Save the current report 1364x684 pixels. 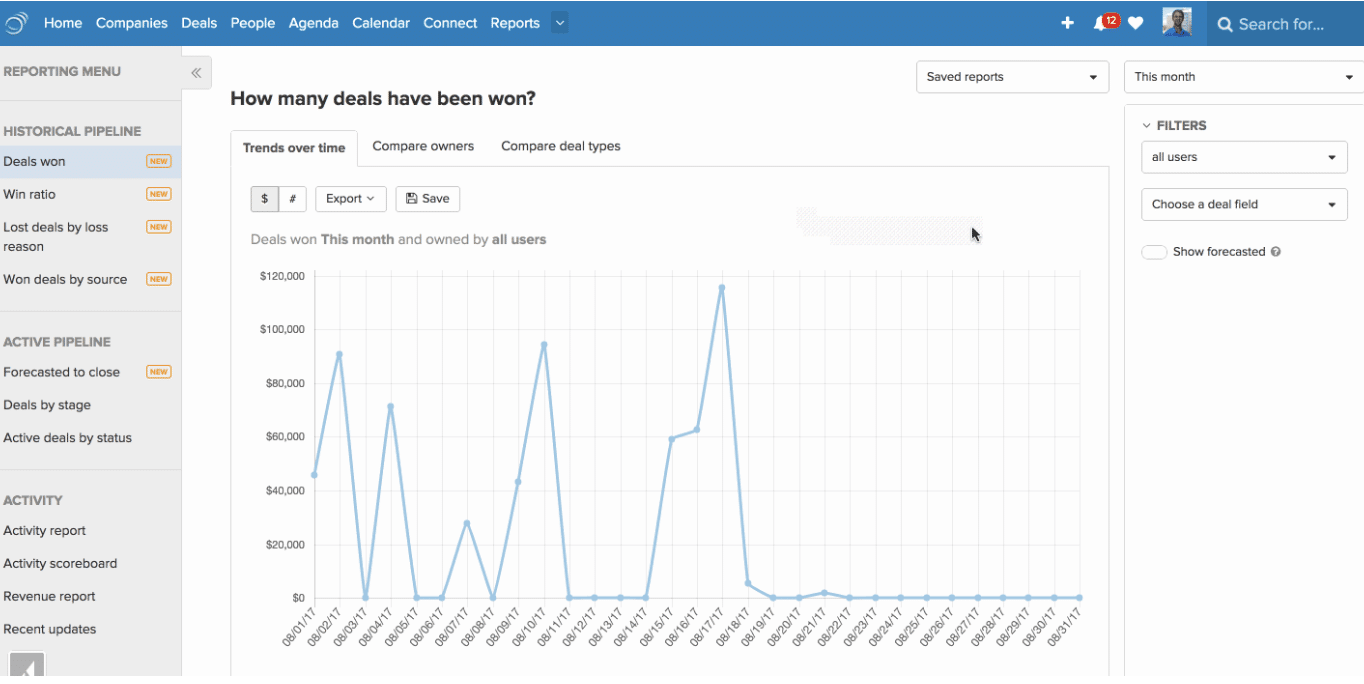pos(427,198)
